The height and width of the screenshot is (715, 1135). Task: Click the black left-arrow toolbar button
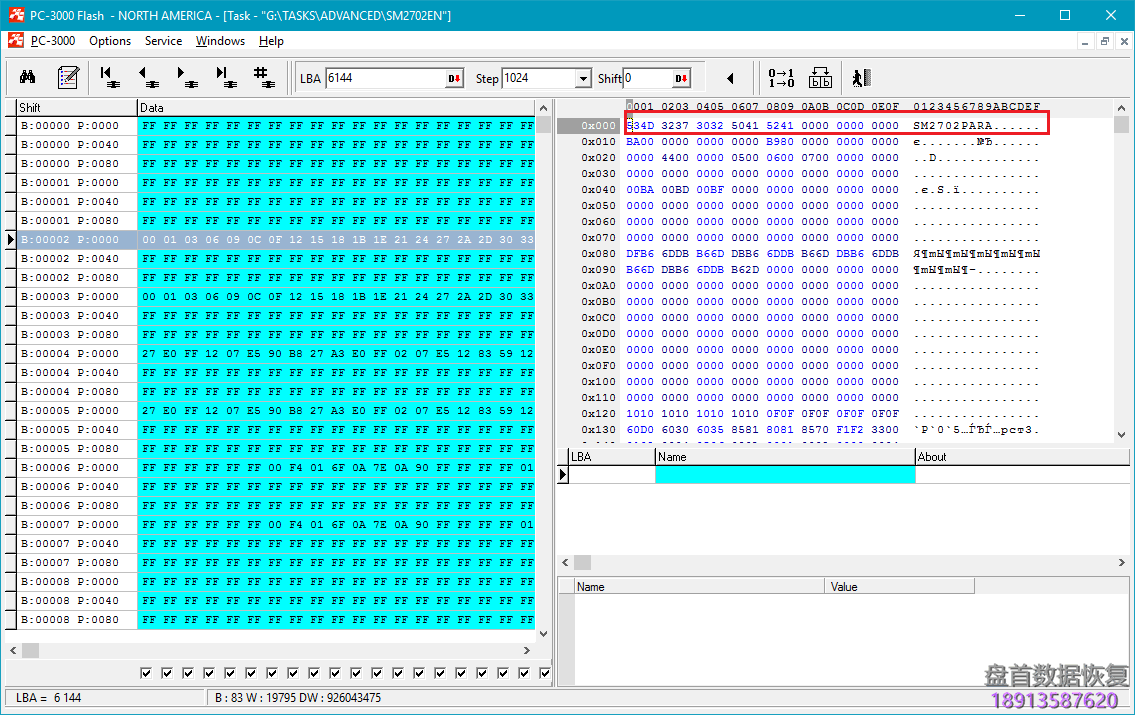[730, 78]
